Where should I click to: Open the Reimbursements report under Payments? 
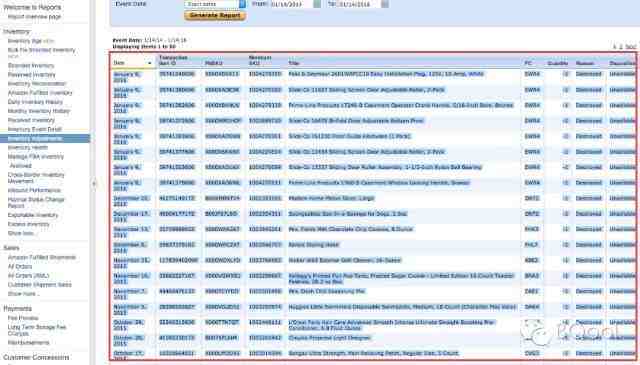click(x=29, y=343)
